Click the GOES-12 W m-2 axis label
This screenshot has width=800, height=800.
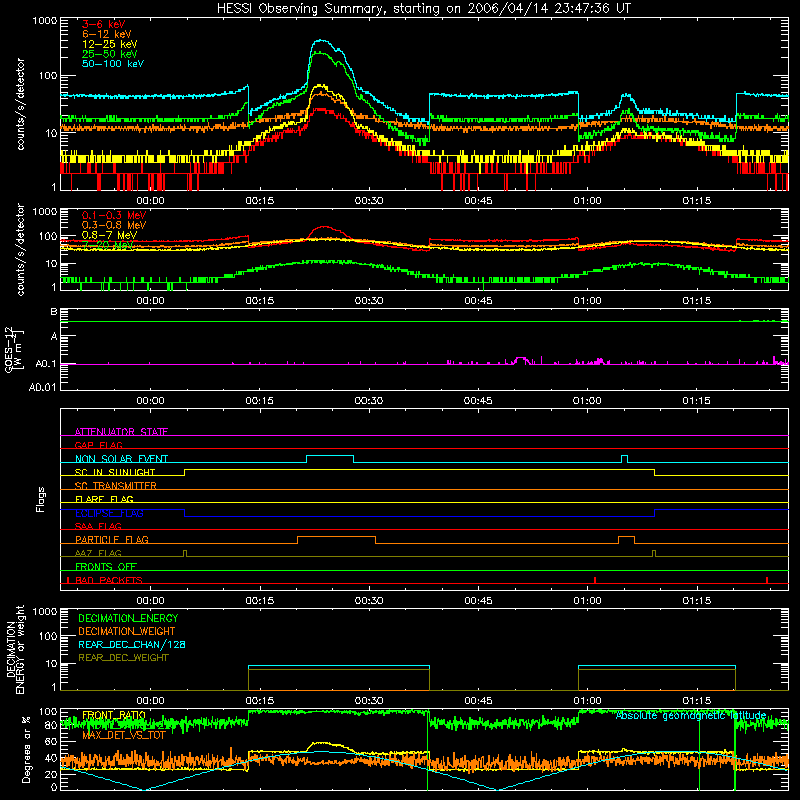point(14,349)
